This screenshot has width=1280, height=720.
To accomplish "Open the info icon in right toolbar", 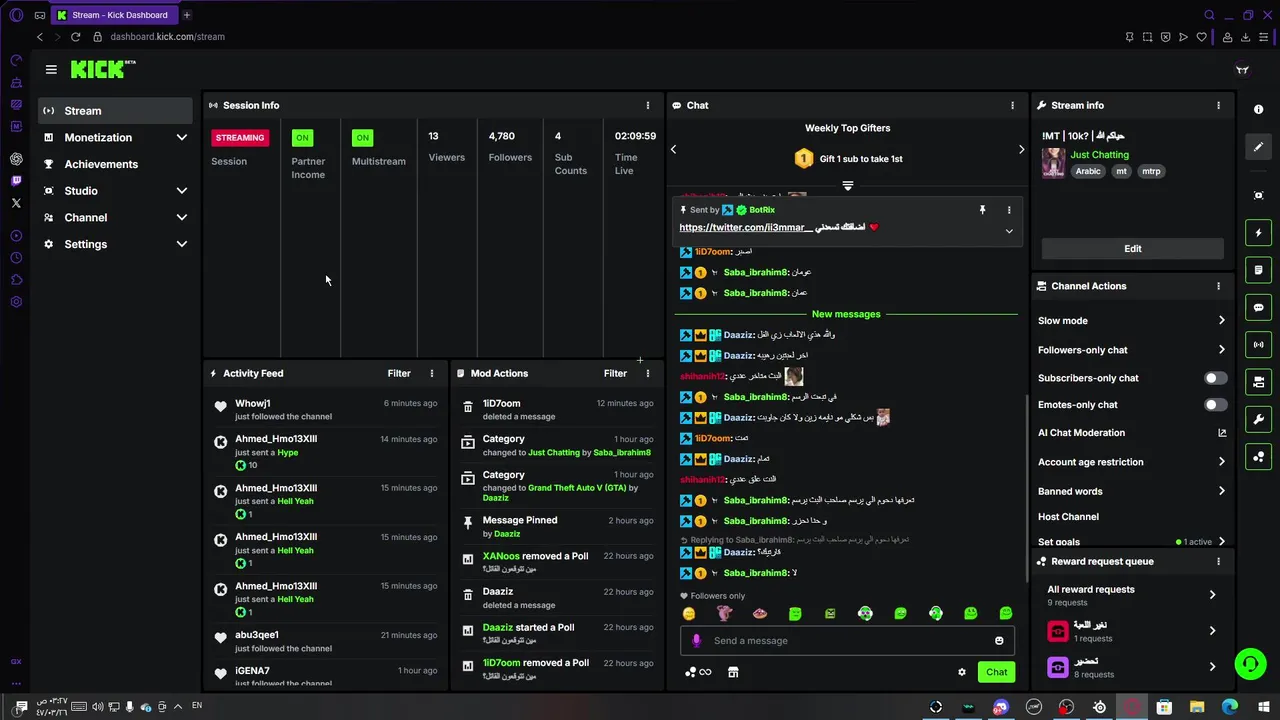I will (1259, 109).
